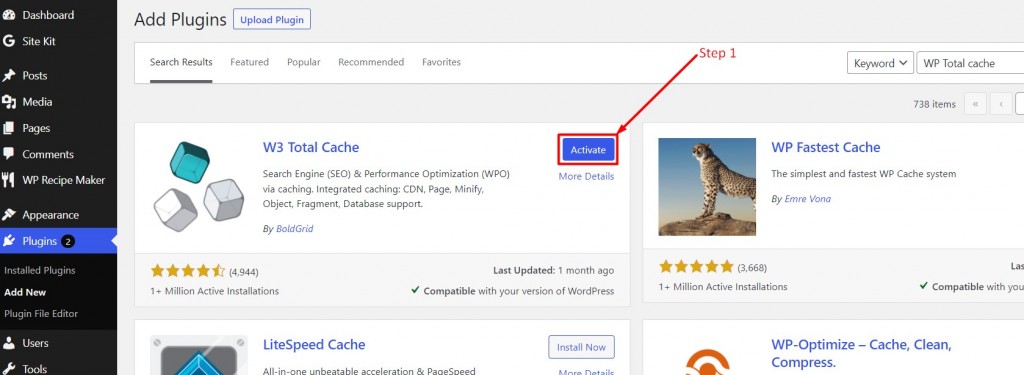This screenshot has width=1024, height=375.
Task: Click the W3 Total Cache cubes logo
Action: (199, 187)
